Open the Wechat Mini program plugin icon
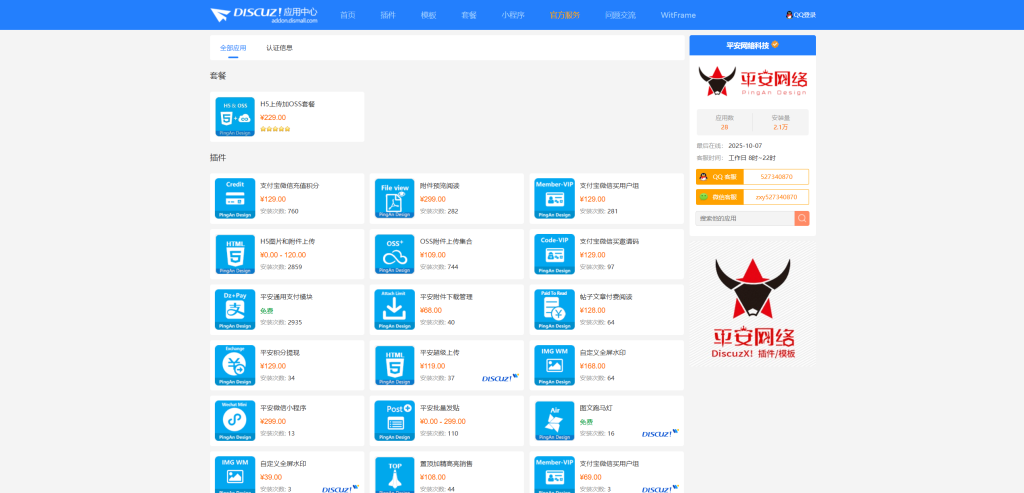This screenshot has height=493, width=1024. [x=235, y=421]
